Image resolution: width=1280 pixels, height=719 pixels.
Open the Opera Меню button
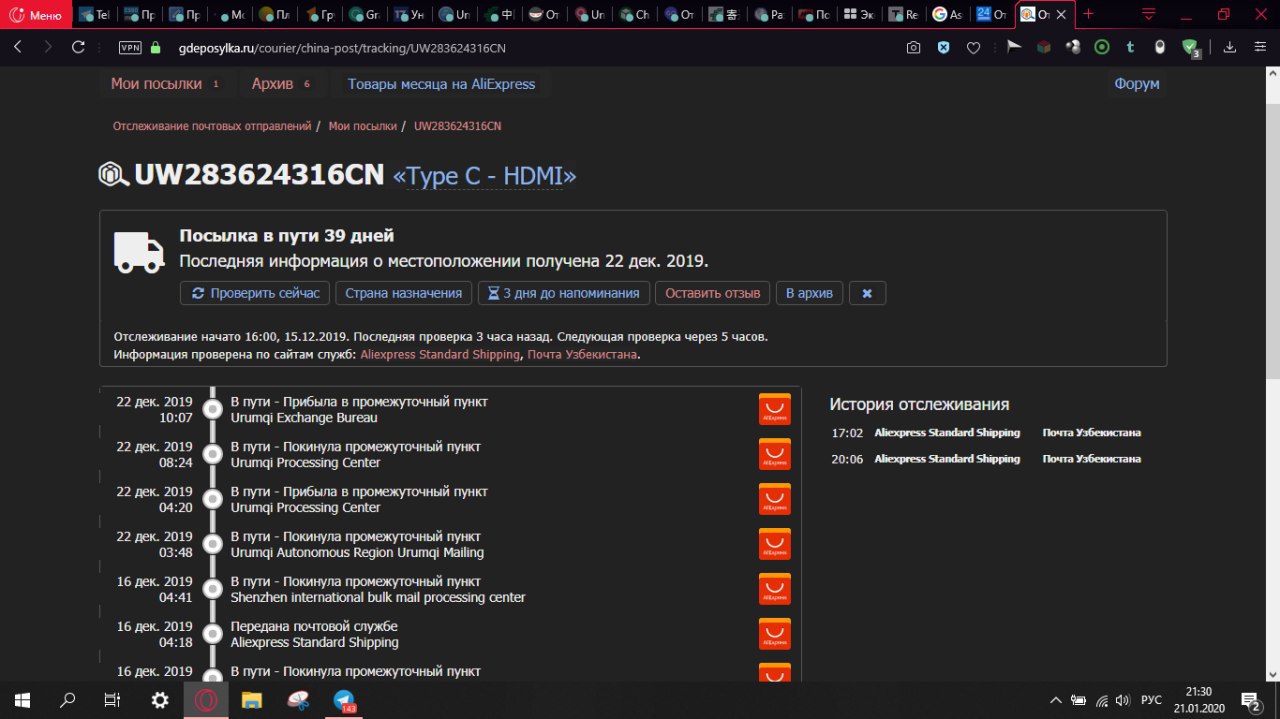point(36,14)
